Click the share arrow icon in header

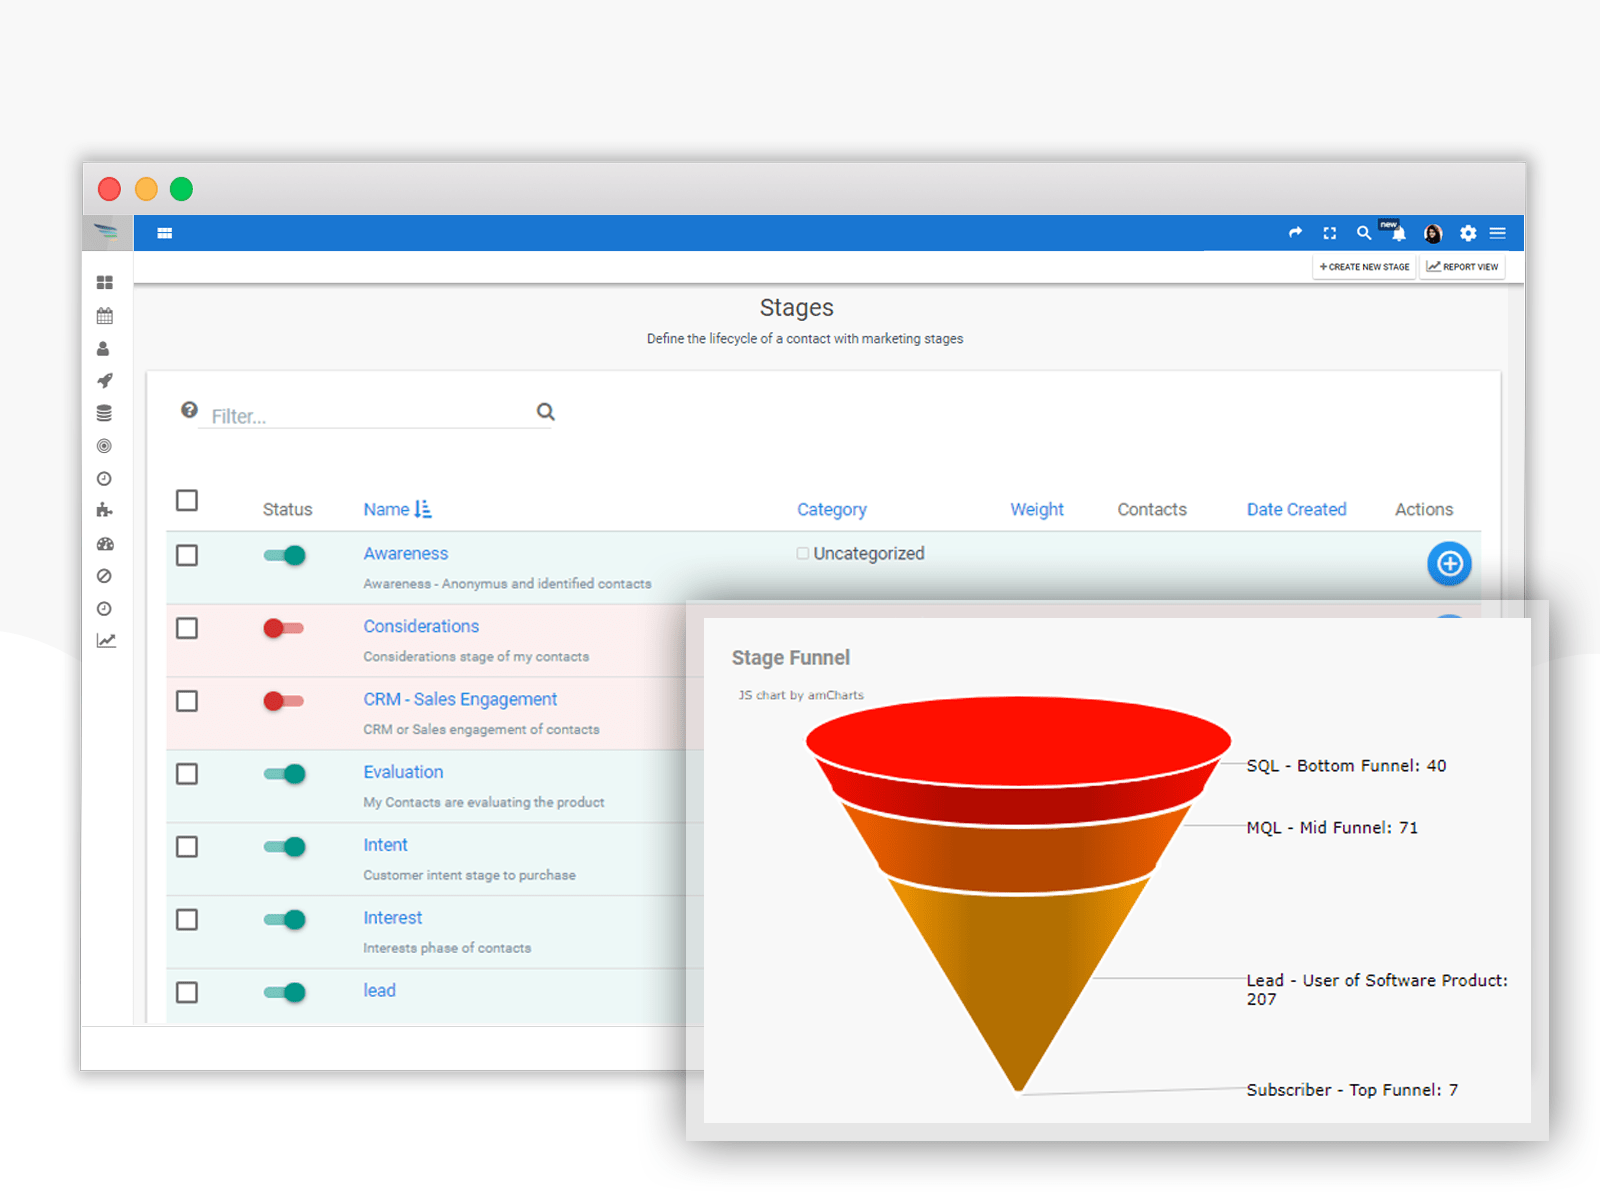coord(1296,232)
